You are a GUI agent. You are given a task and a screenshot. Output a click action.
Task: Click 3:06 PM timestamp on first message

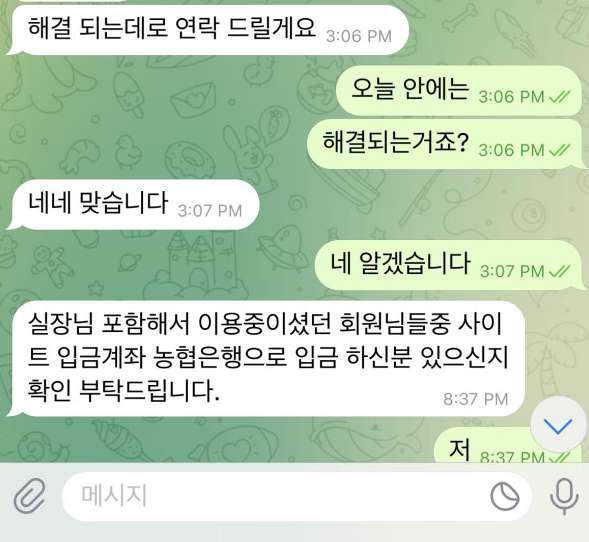359,36
